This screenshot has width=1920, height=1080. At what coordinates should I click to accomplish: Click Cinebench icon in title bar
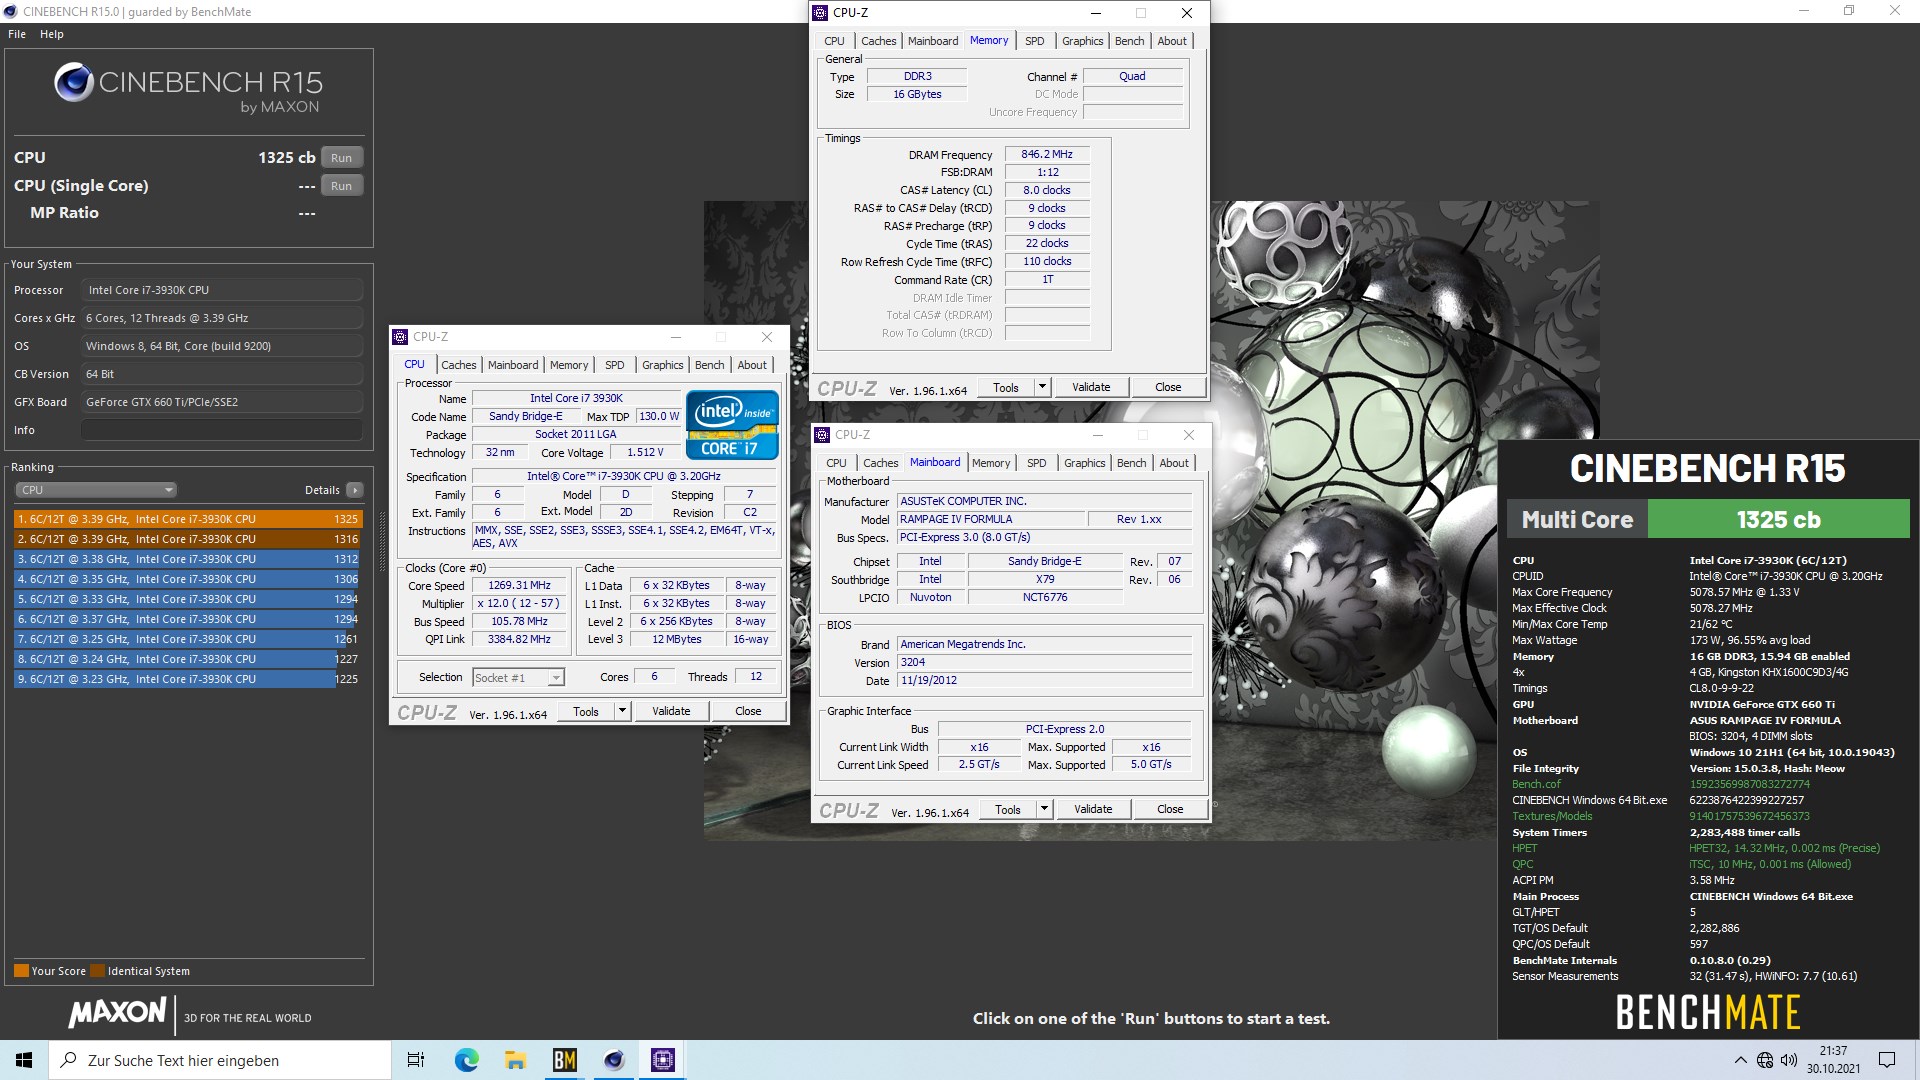click(x=11, y=12)
